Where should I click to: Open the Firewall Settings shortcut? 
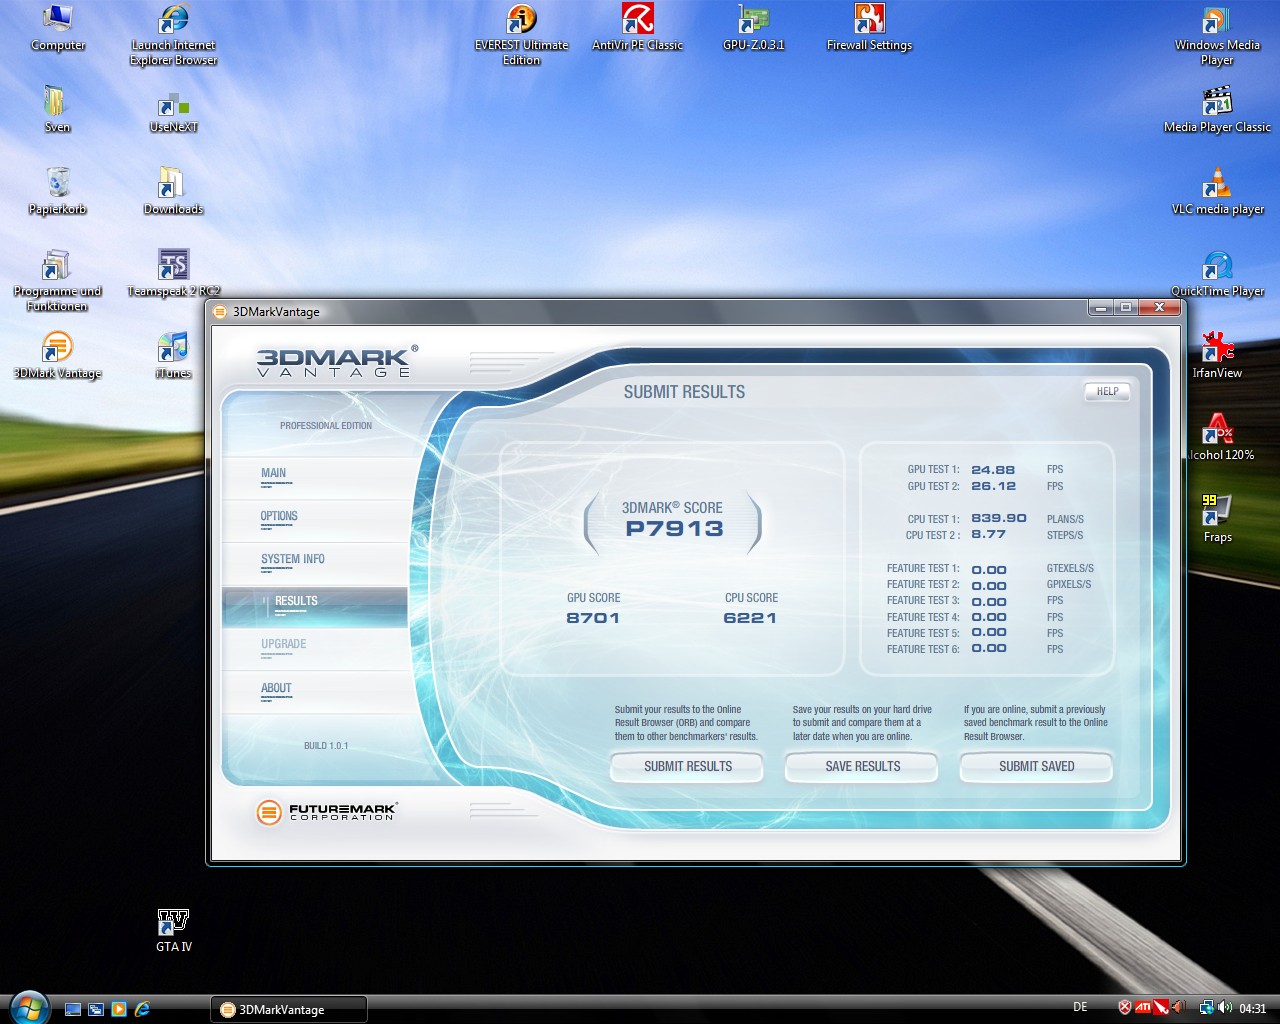coord(869,28)
